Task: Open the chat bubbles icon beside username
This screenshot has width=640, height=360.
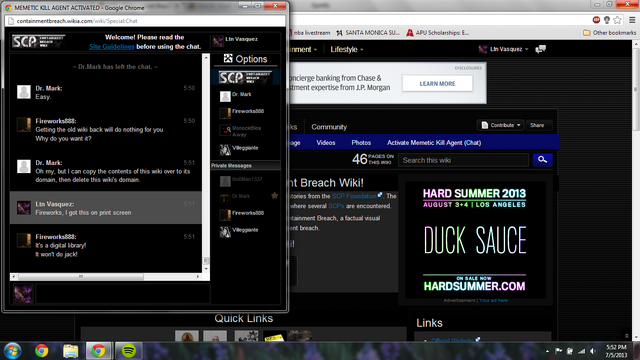Action: (541, 49)
